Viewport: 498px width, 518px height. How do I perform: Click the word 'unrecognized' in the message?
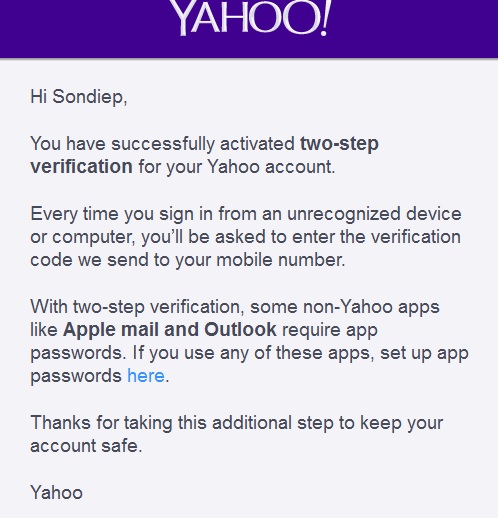pos(343,215)
